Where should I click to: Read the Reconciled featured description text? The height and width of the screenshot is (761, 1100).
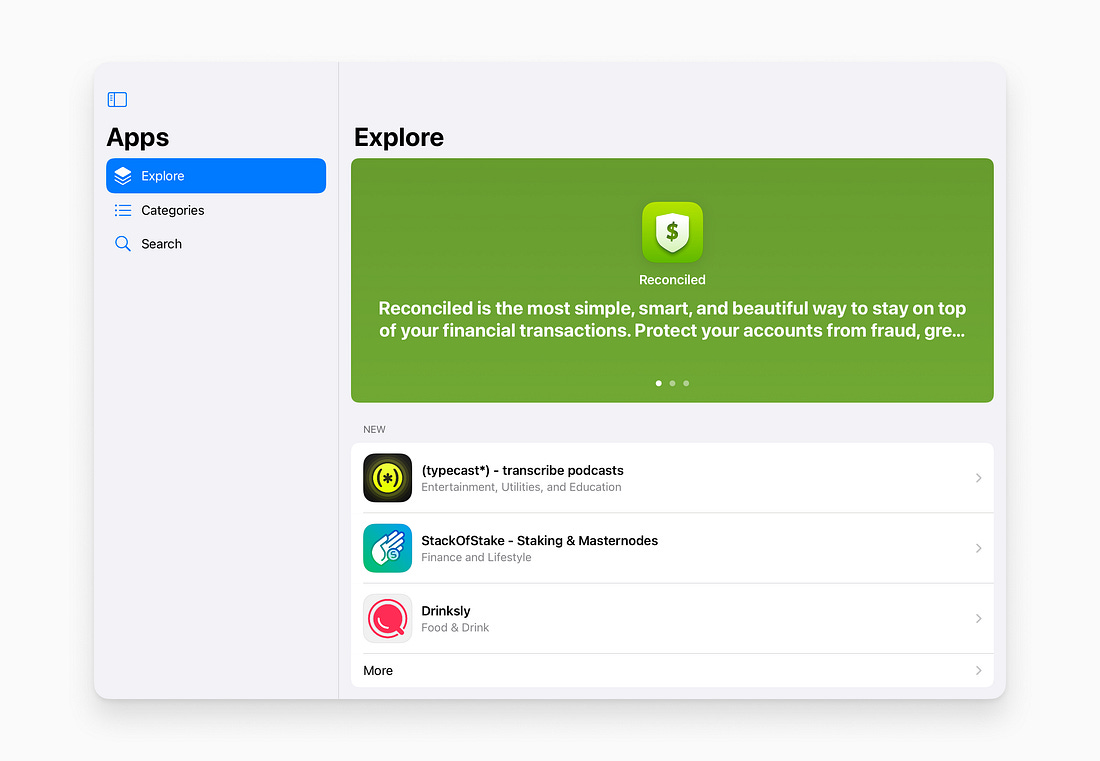click(x=672, y=319)
